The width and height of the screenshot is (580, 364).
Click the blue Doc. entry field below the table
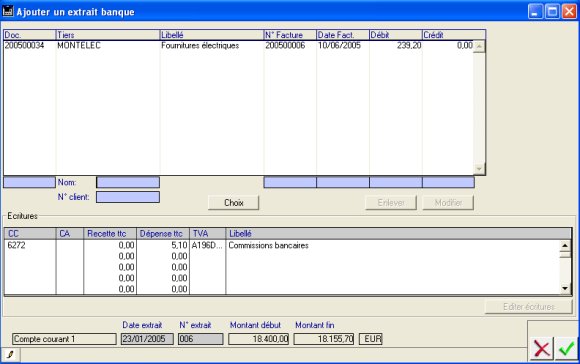point(29,182)
